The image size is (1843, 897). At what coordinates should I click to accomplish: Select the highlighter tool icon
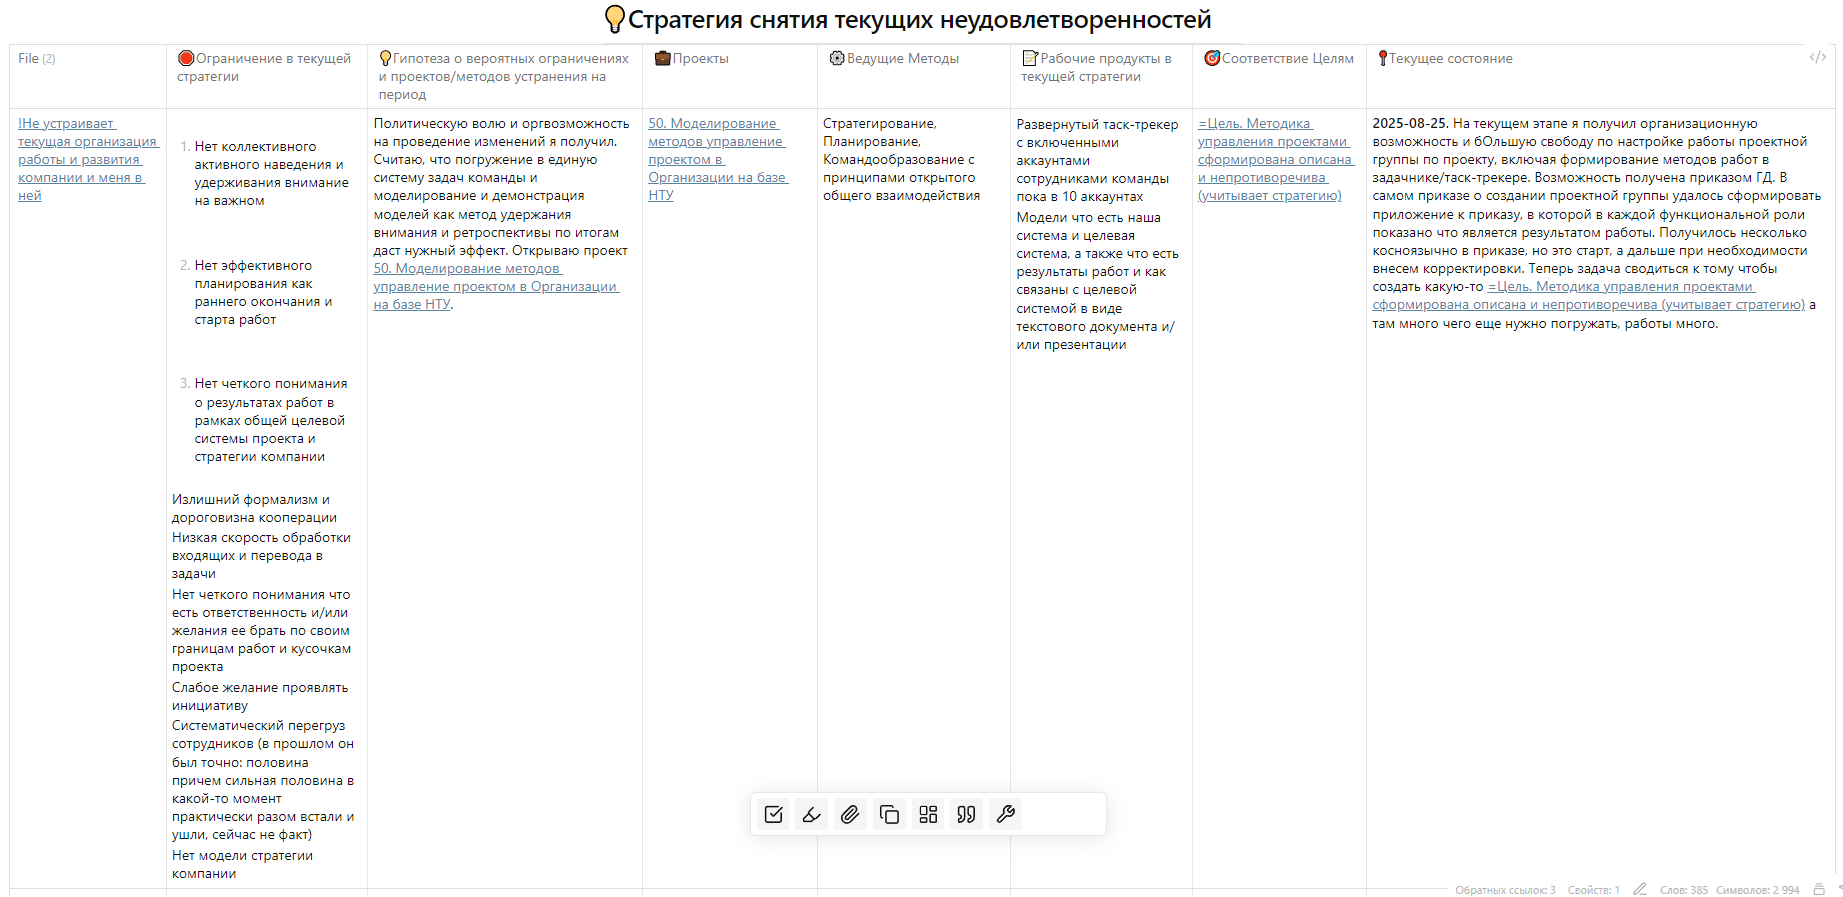812,814
